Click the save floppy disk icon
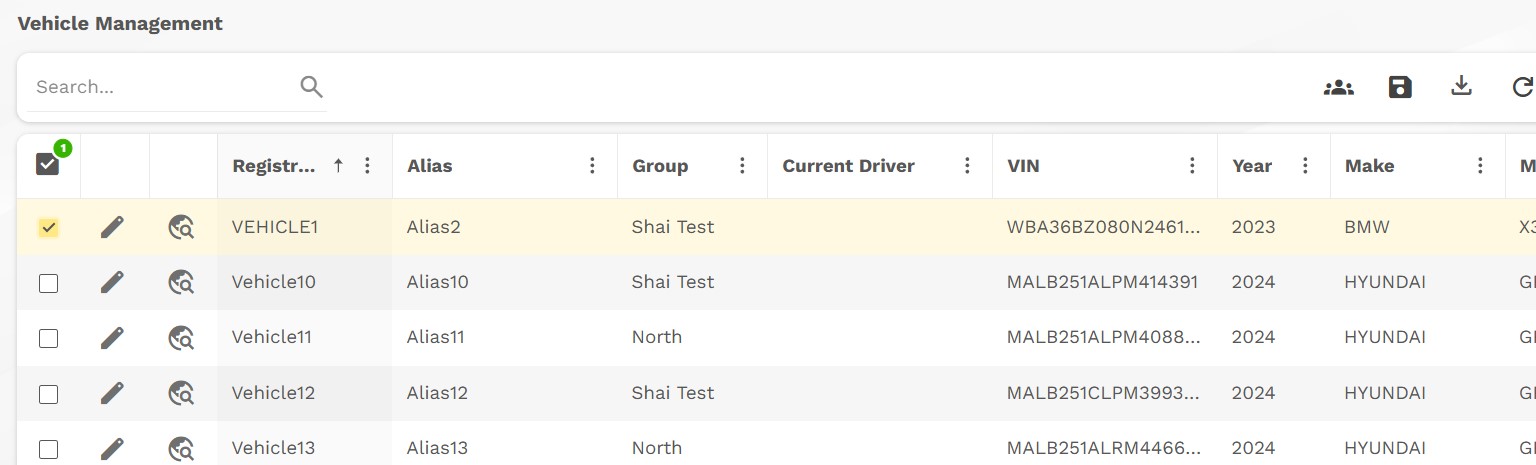Screen dimensions: 1536x465 [x=1400, y=87]
